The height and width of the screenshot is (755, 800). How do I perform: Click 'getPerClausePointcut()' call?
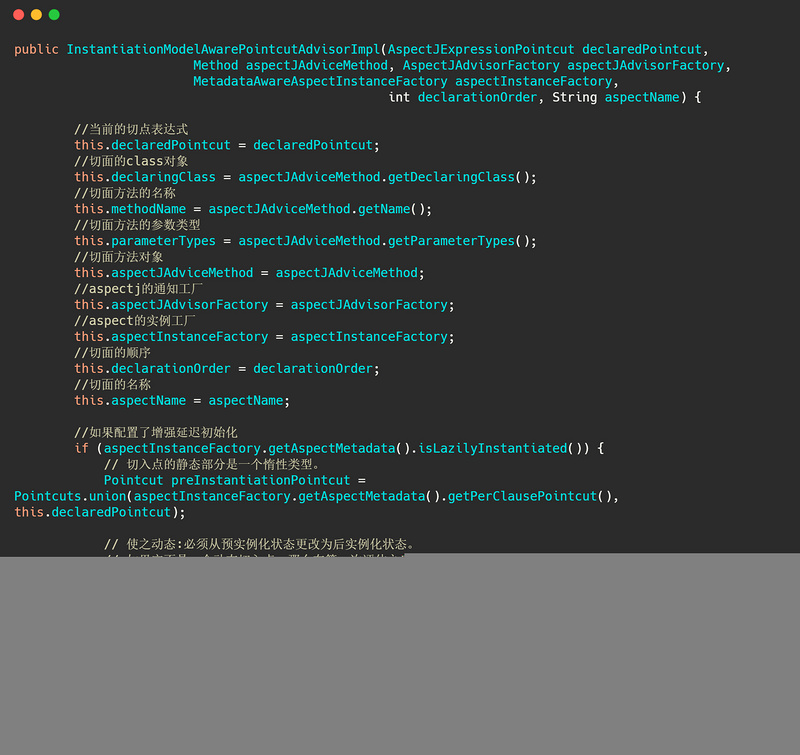[532, 496]
